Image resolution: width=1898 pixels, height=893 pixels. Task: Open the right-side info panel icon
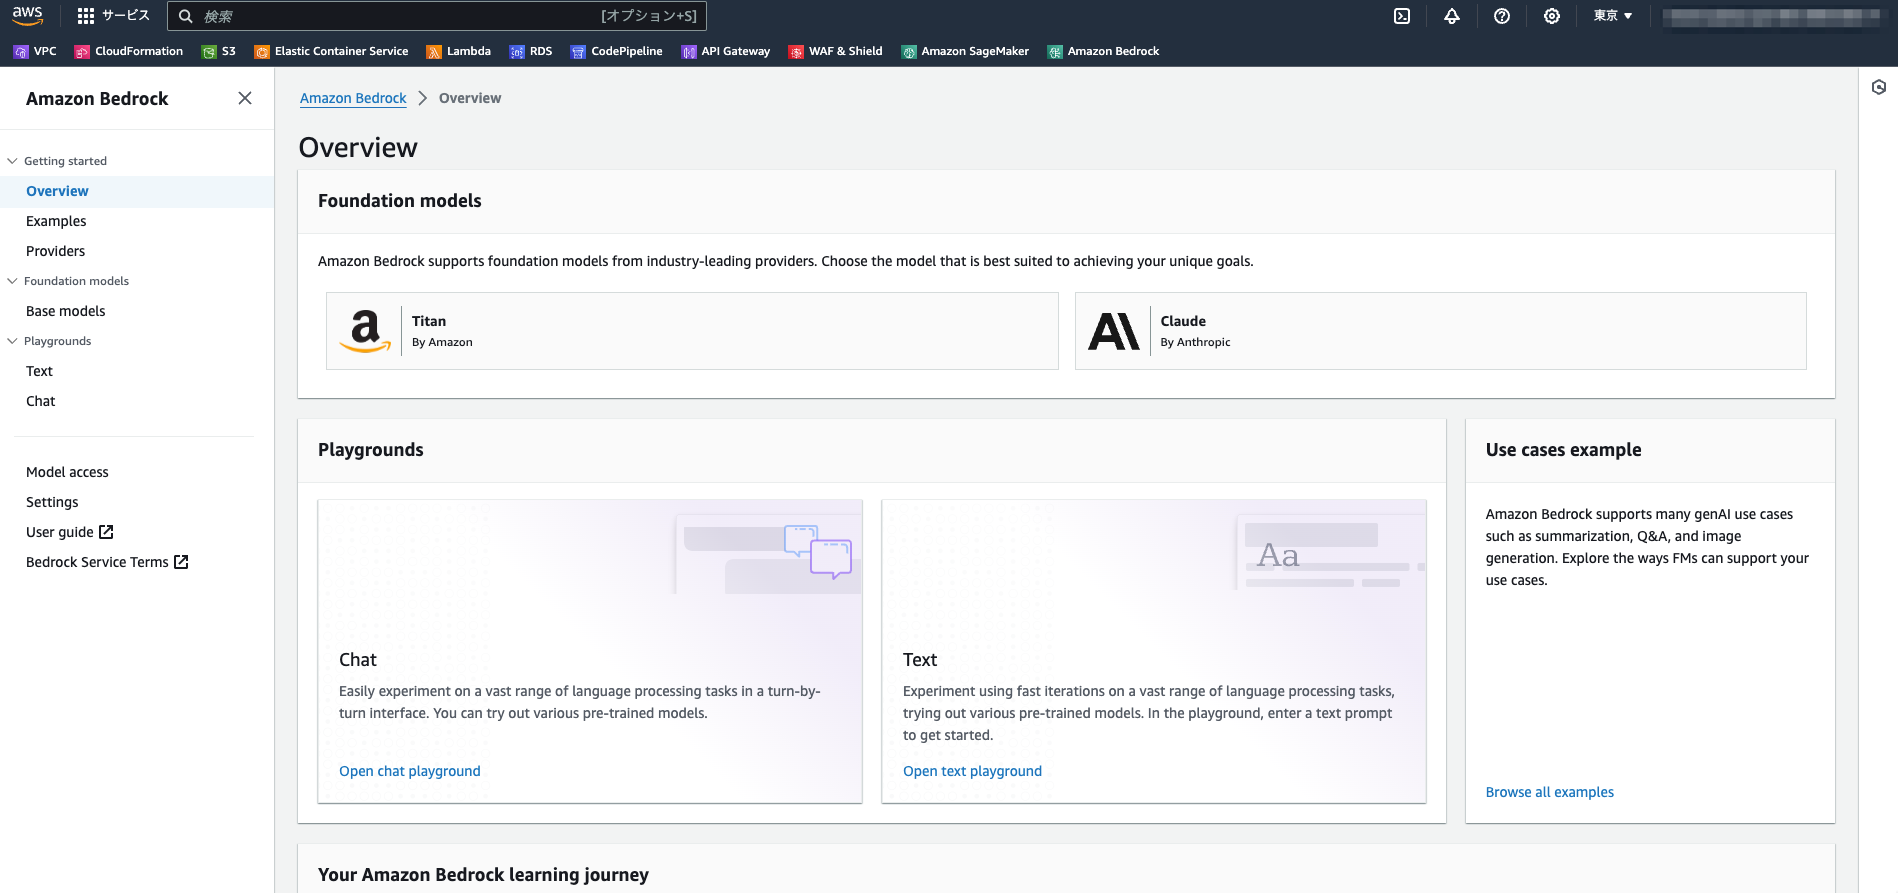(x=1879, y=87)
